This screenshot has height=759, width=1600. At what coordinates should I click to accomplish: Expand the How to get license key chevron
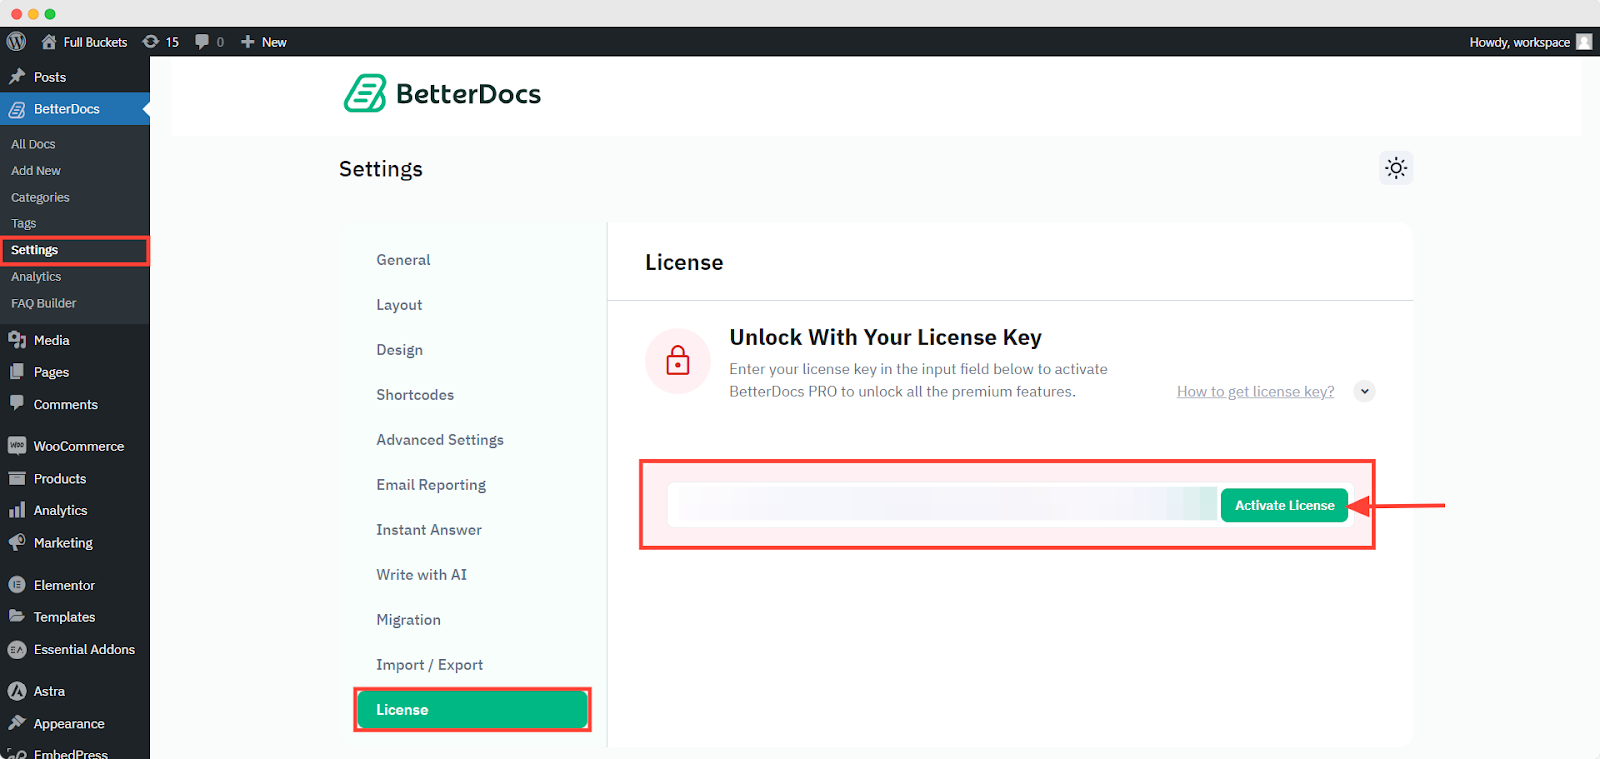tap(1364, 391)
